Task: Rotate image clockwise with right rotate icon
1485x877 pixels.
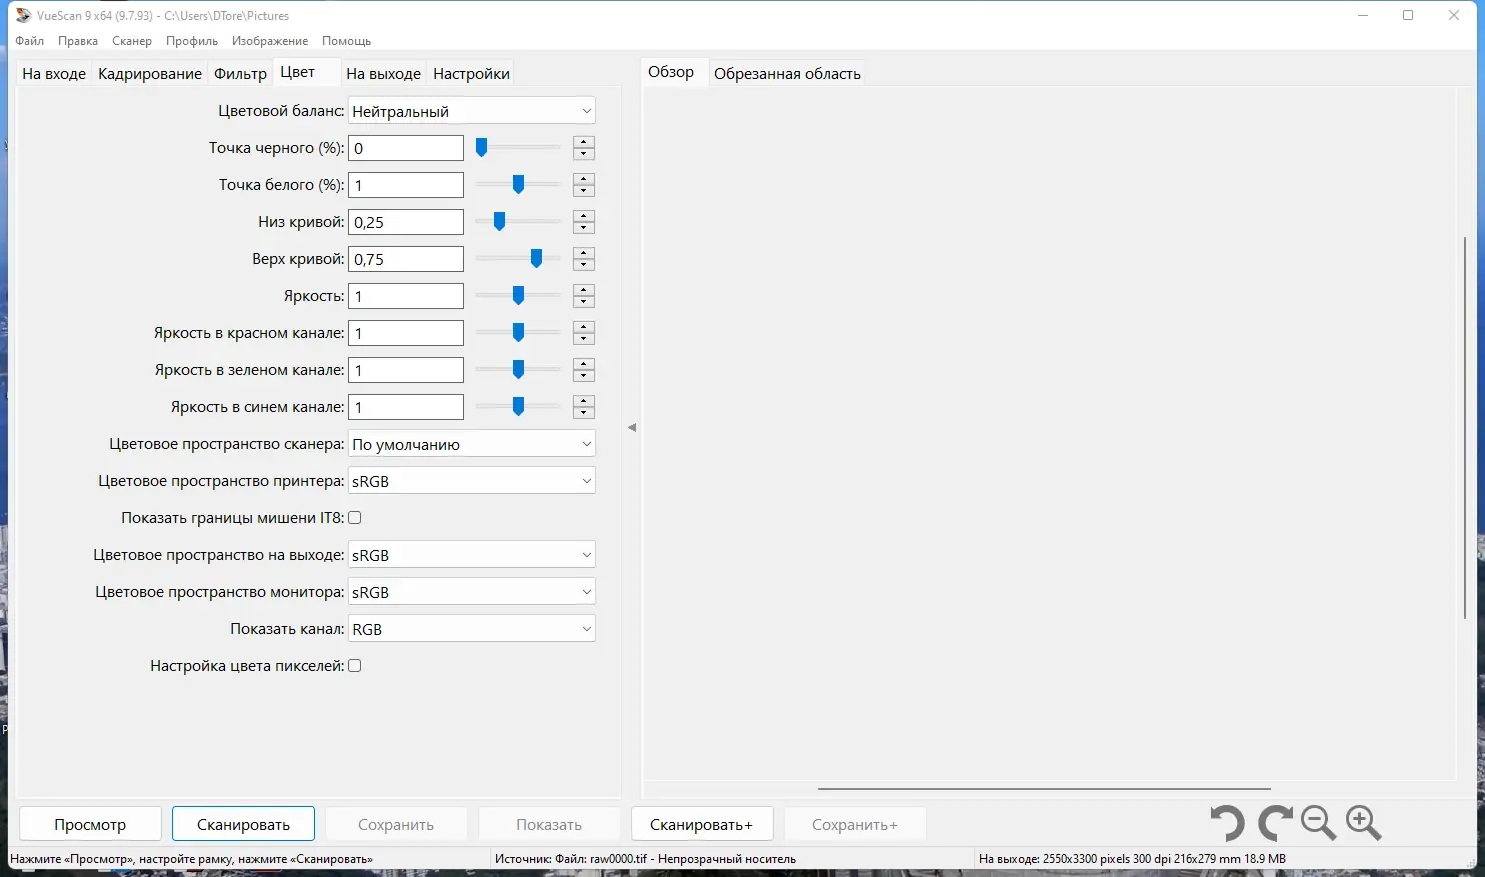Action: (x=1275, y=824)
